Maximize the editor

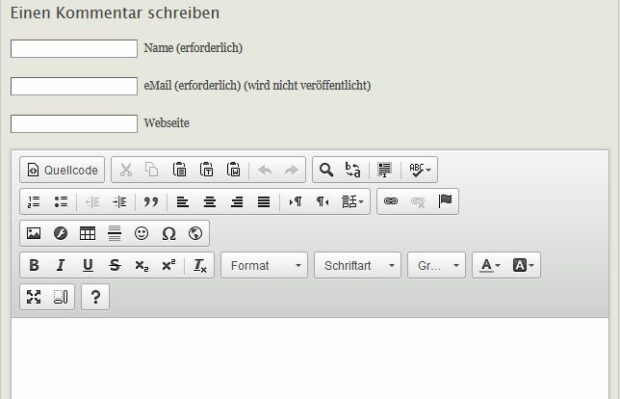[x=34, y=297]
